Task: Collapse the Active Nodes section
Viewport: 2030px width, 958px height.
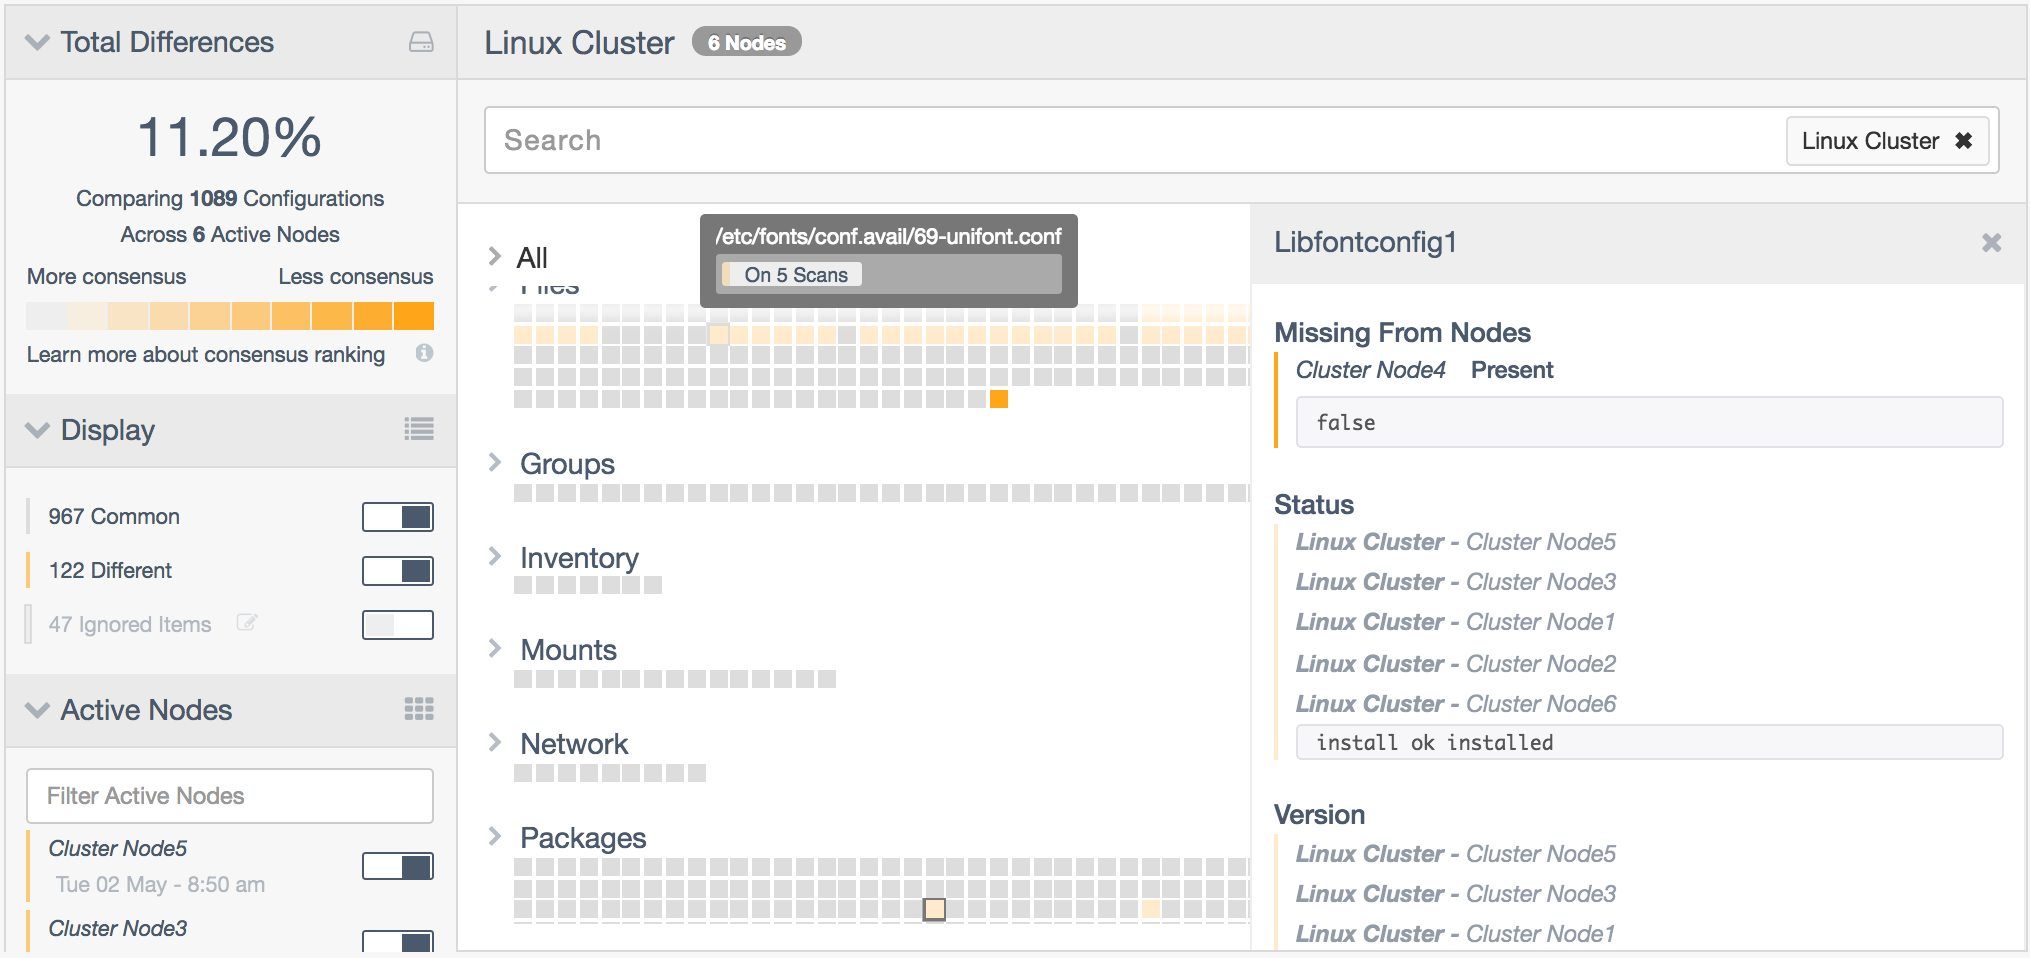Action: click(37, 710)
